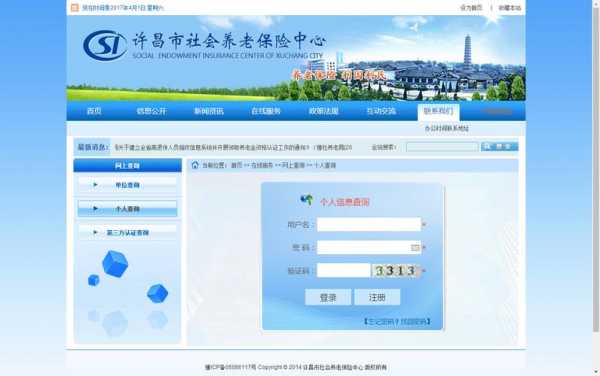Screen dimensions: 600x376
Task: Click the arrow icon beside 单位查询
Action: pyautogui.click(x=95, y=185)
